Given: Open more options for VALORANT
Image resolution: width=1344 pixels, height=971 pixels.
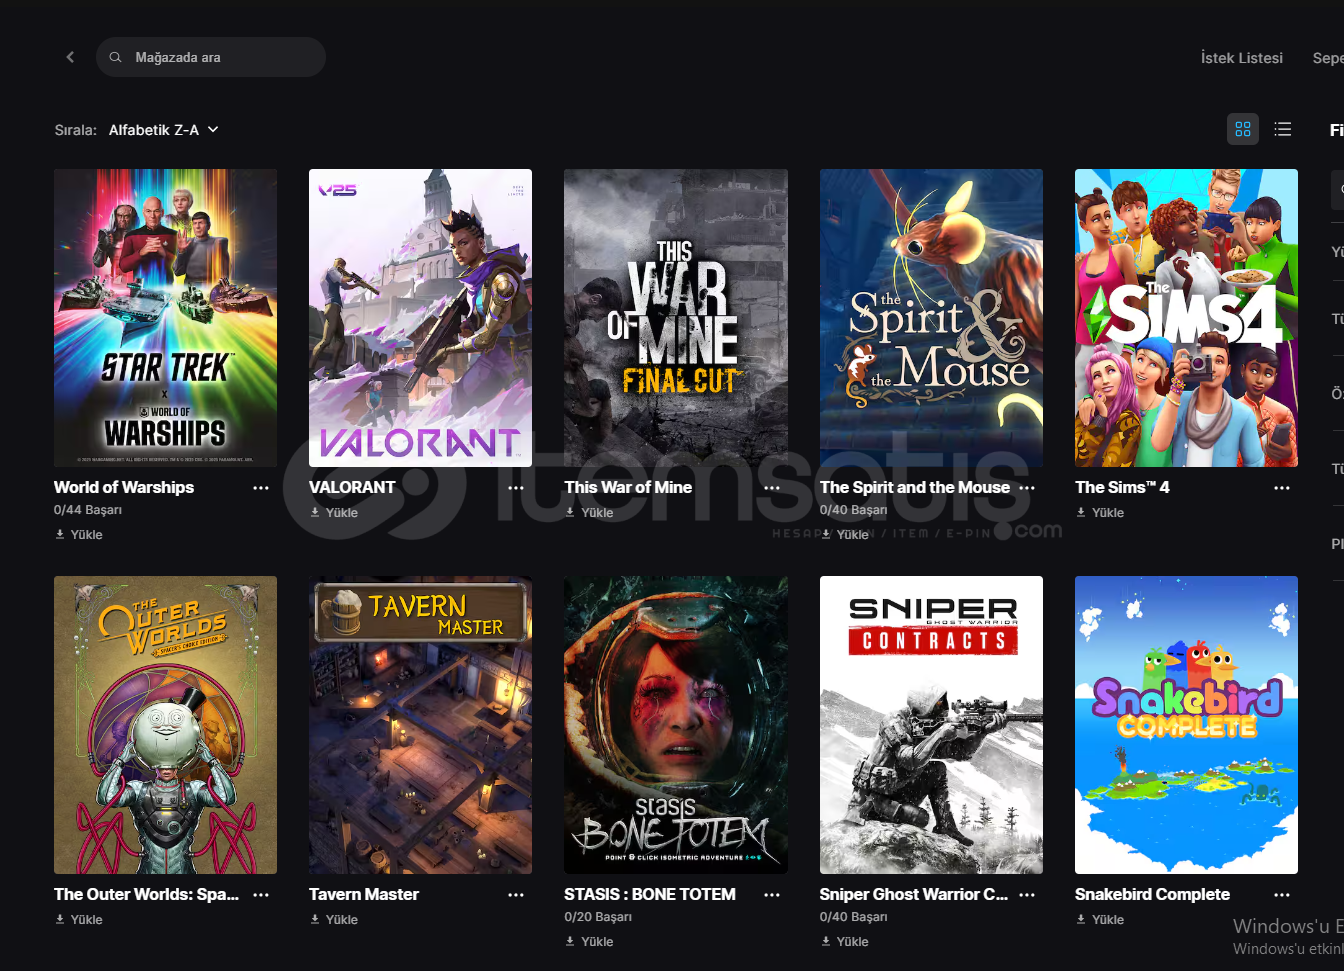Looking at the screenshot, I should pos(516,488).
